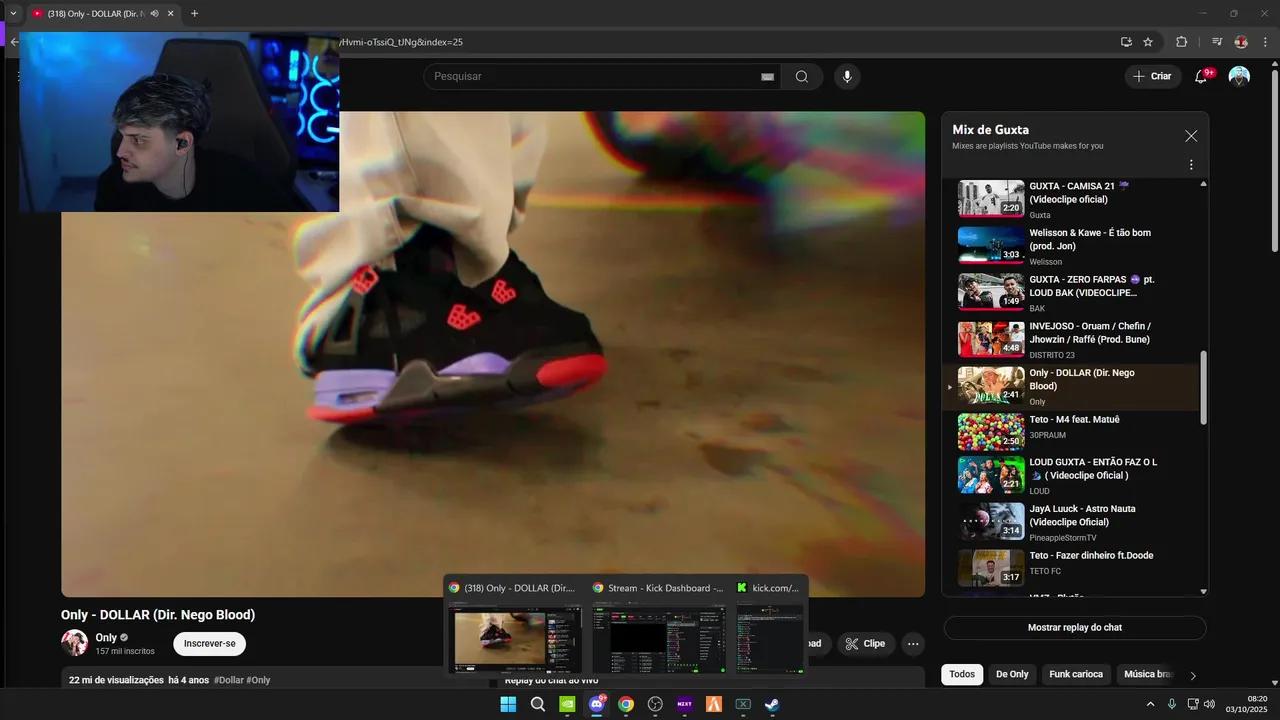Open the Chrome extensions puzzle icon
Image resolution: width=1280 pixels, height=720 pixels.
point(1181,42)
